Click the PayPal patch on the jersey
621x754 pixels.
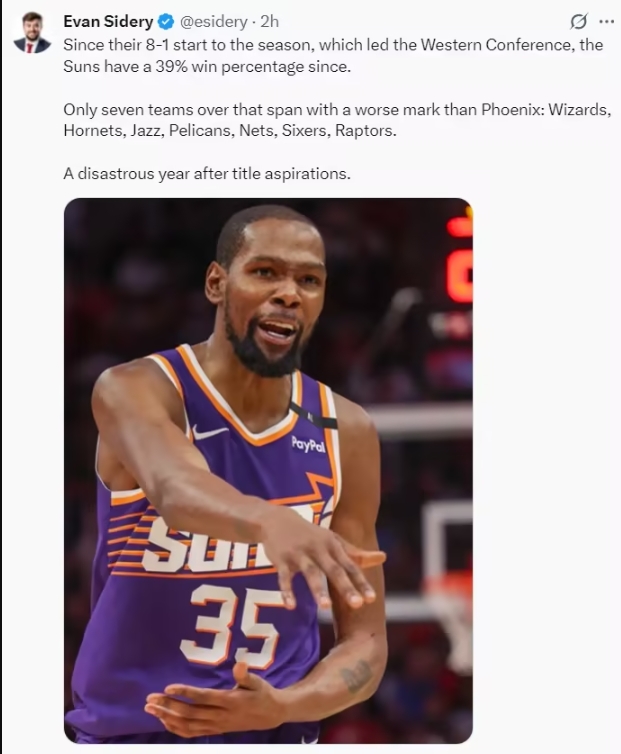308,444
